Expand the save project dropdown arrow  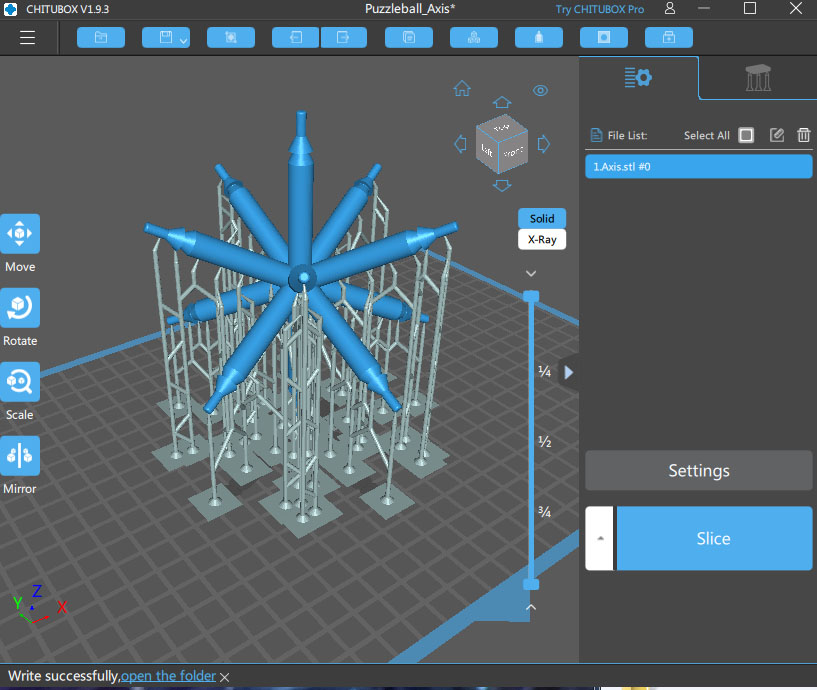point(183,40)
